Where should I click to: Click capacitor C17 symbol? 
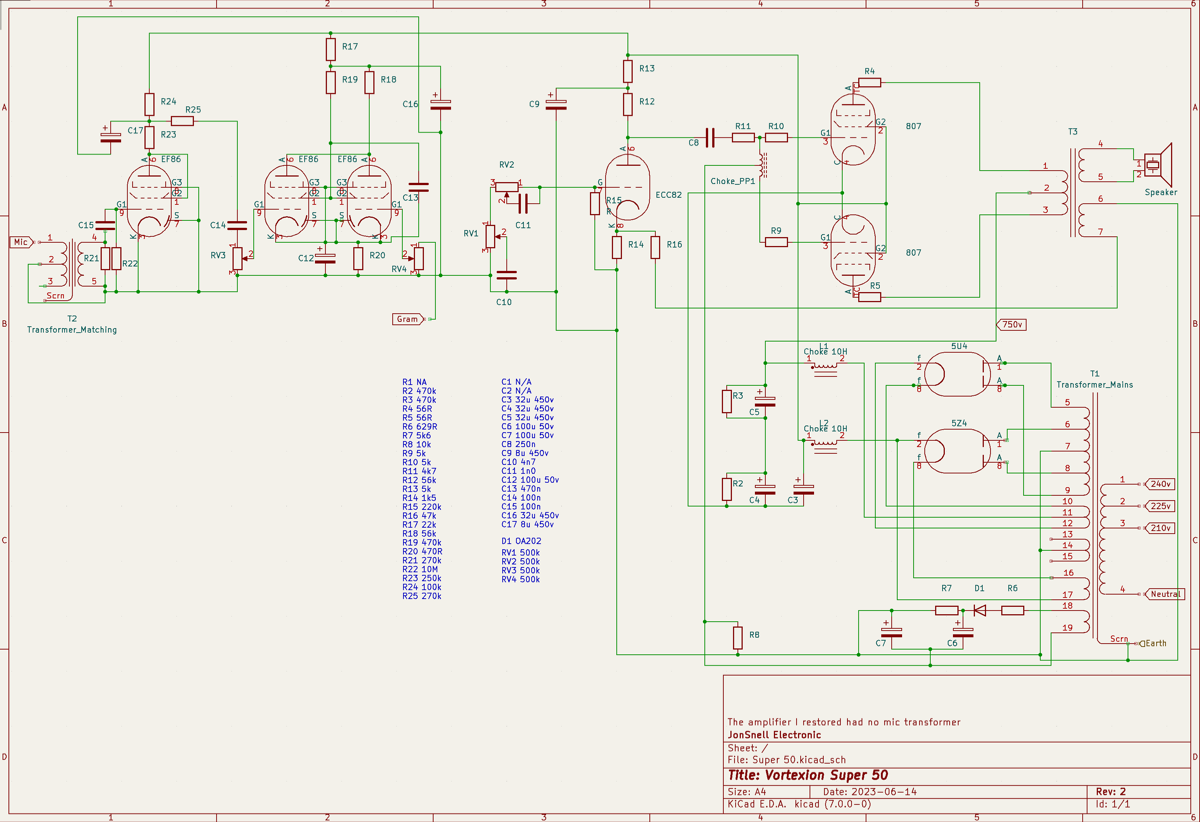click(x=110, y=136)
